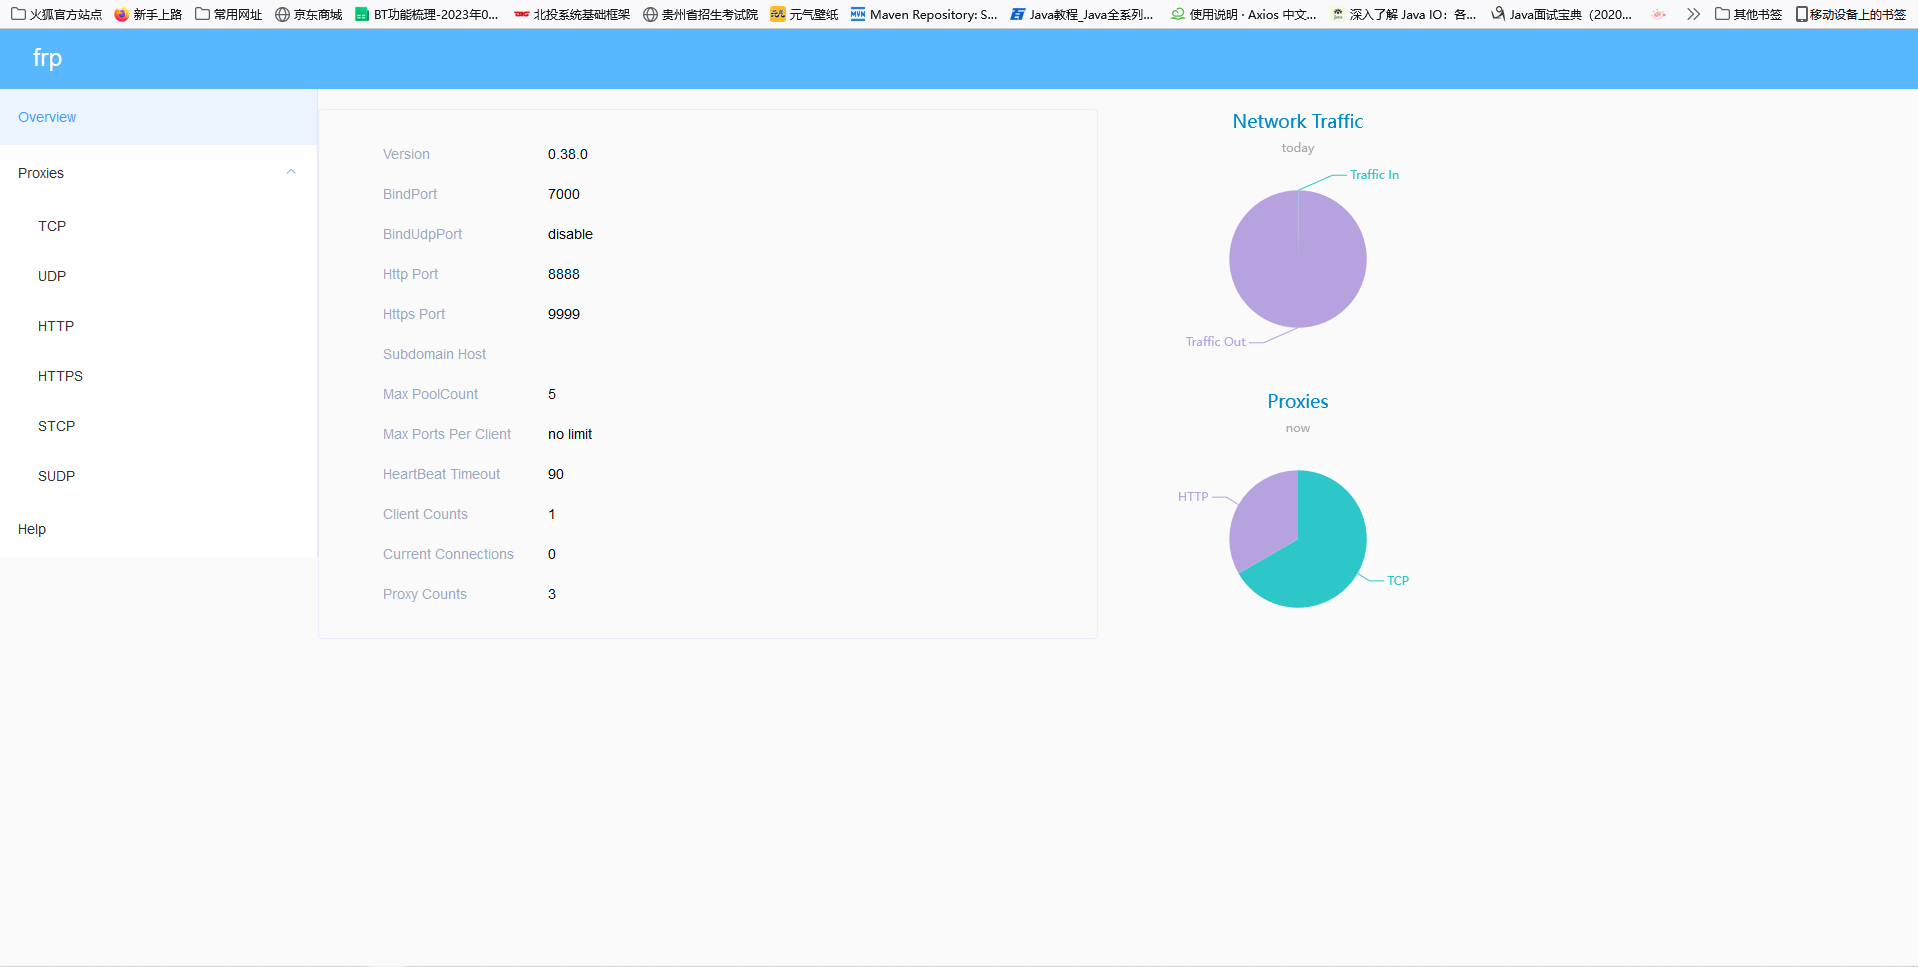Click the frp logo in header
Image resolution: width=1918 pixels, height=967 pixels.
[47, 58]
